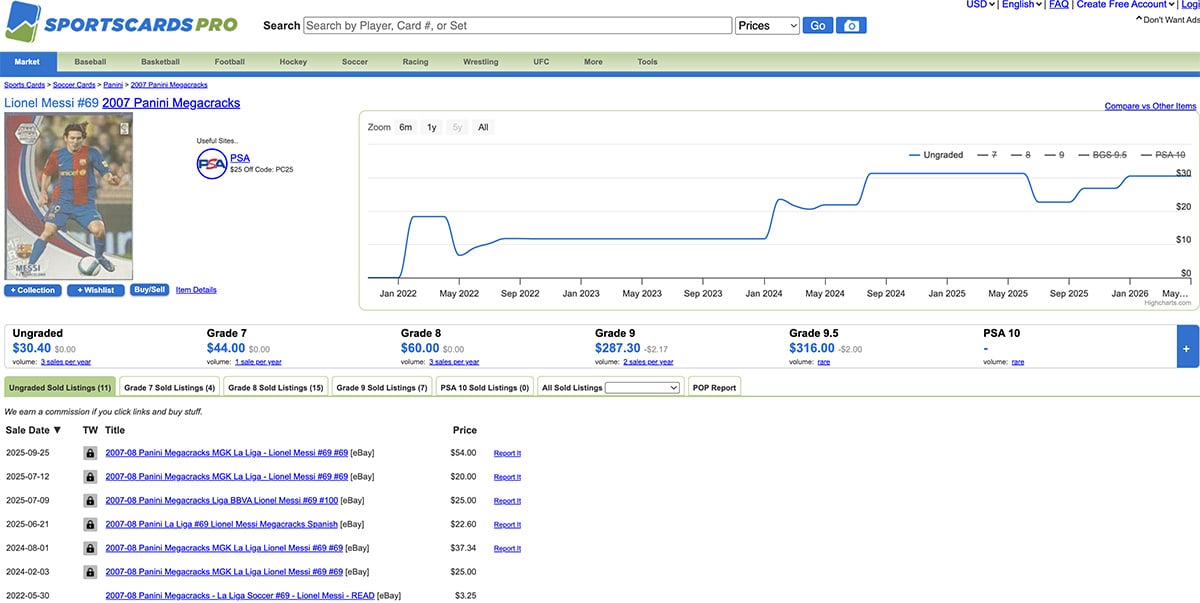1200x603 pixels.
Task: Open the POP Report tab
Action: pos(714,387)
